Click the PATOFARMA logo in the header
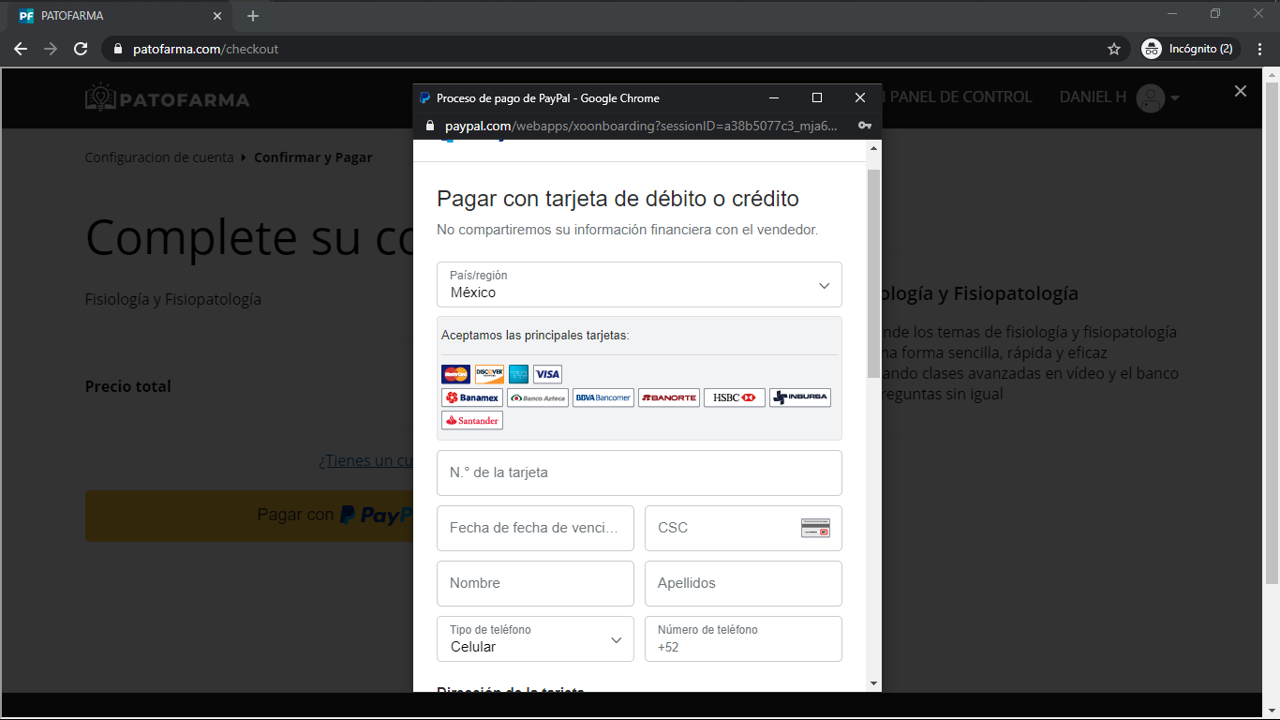1280x720 pixels. coord(167,97)
